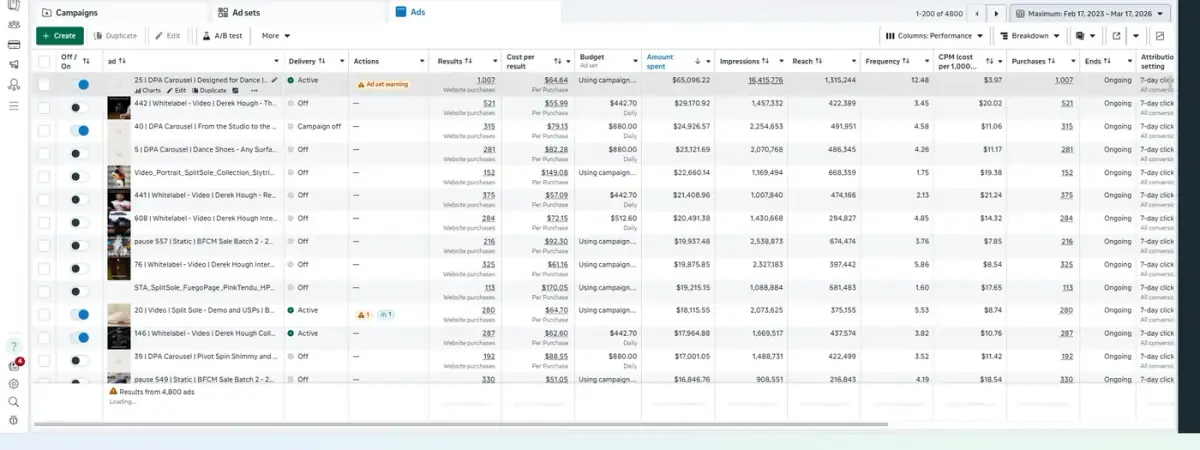Sort by Amount spent arrow
This screenshot has width=1200, height=450.
[x=697, y=61]
